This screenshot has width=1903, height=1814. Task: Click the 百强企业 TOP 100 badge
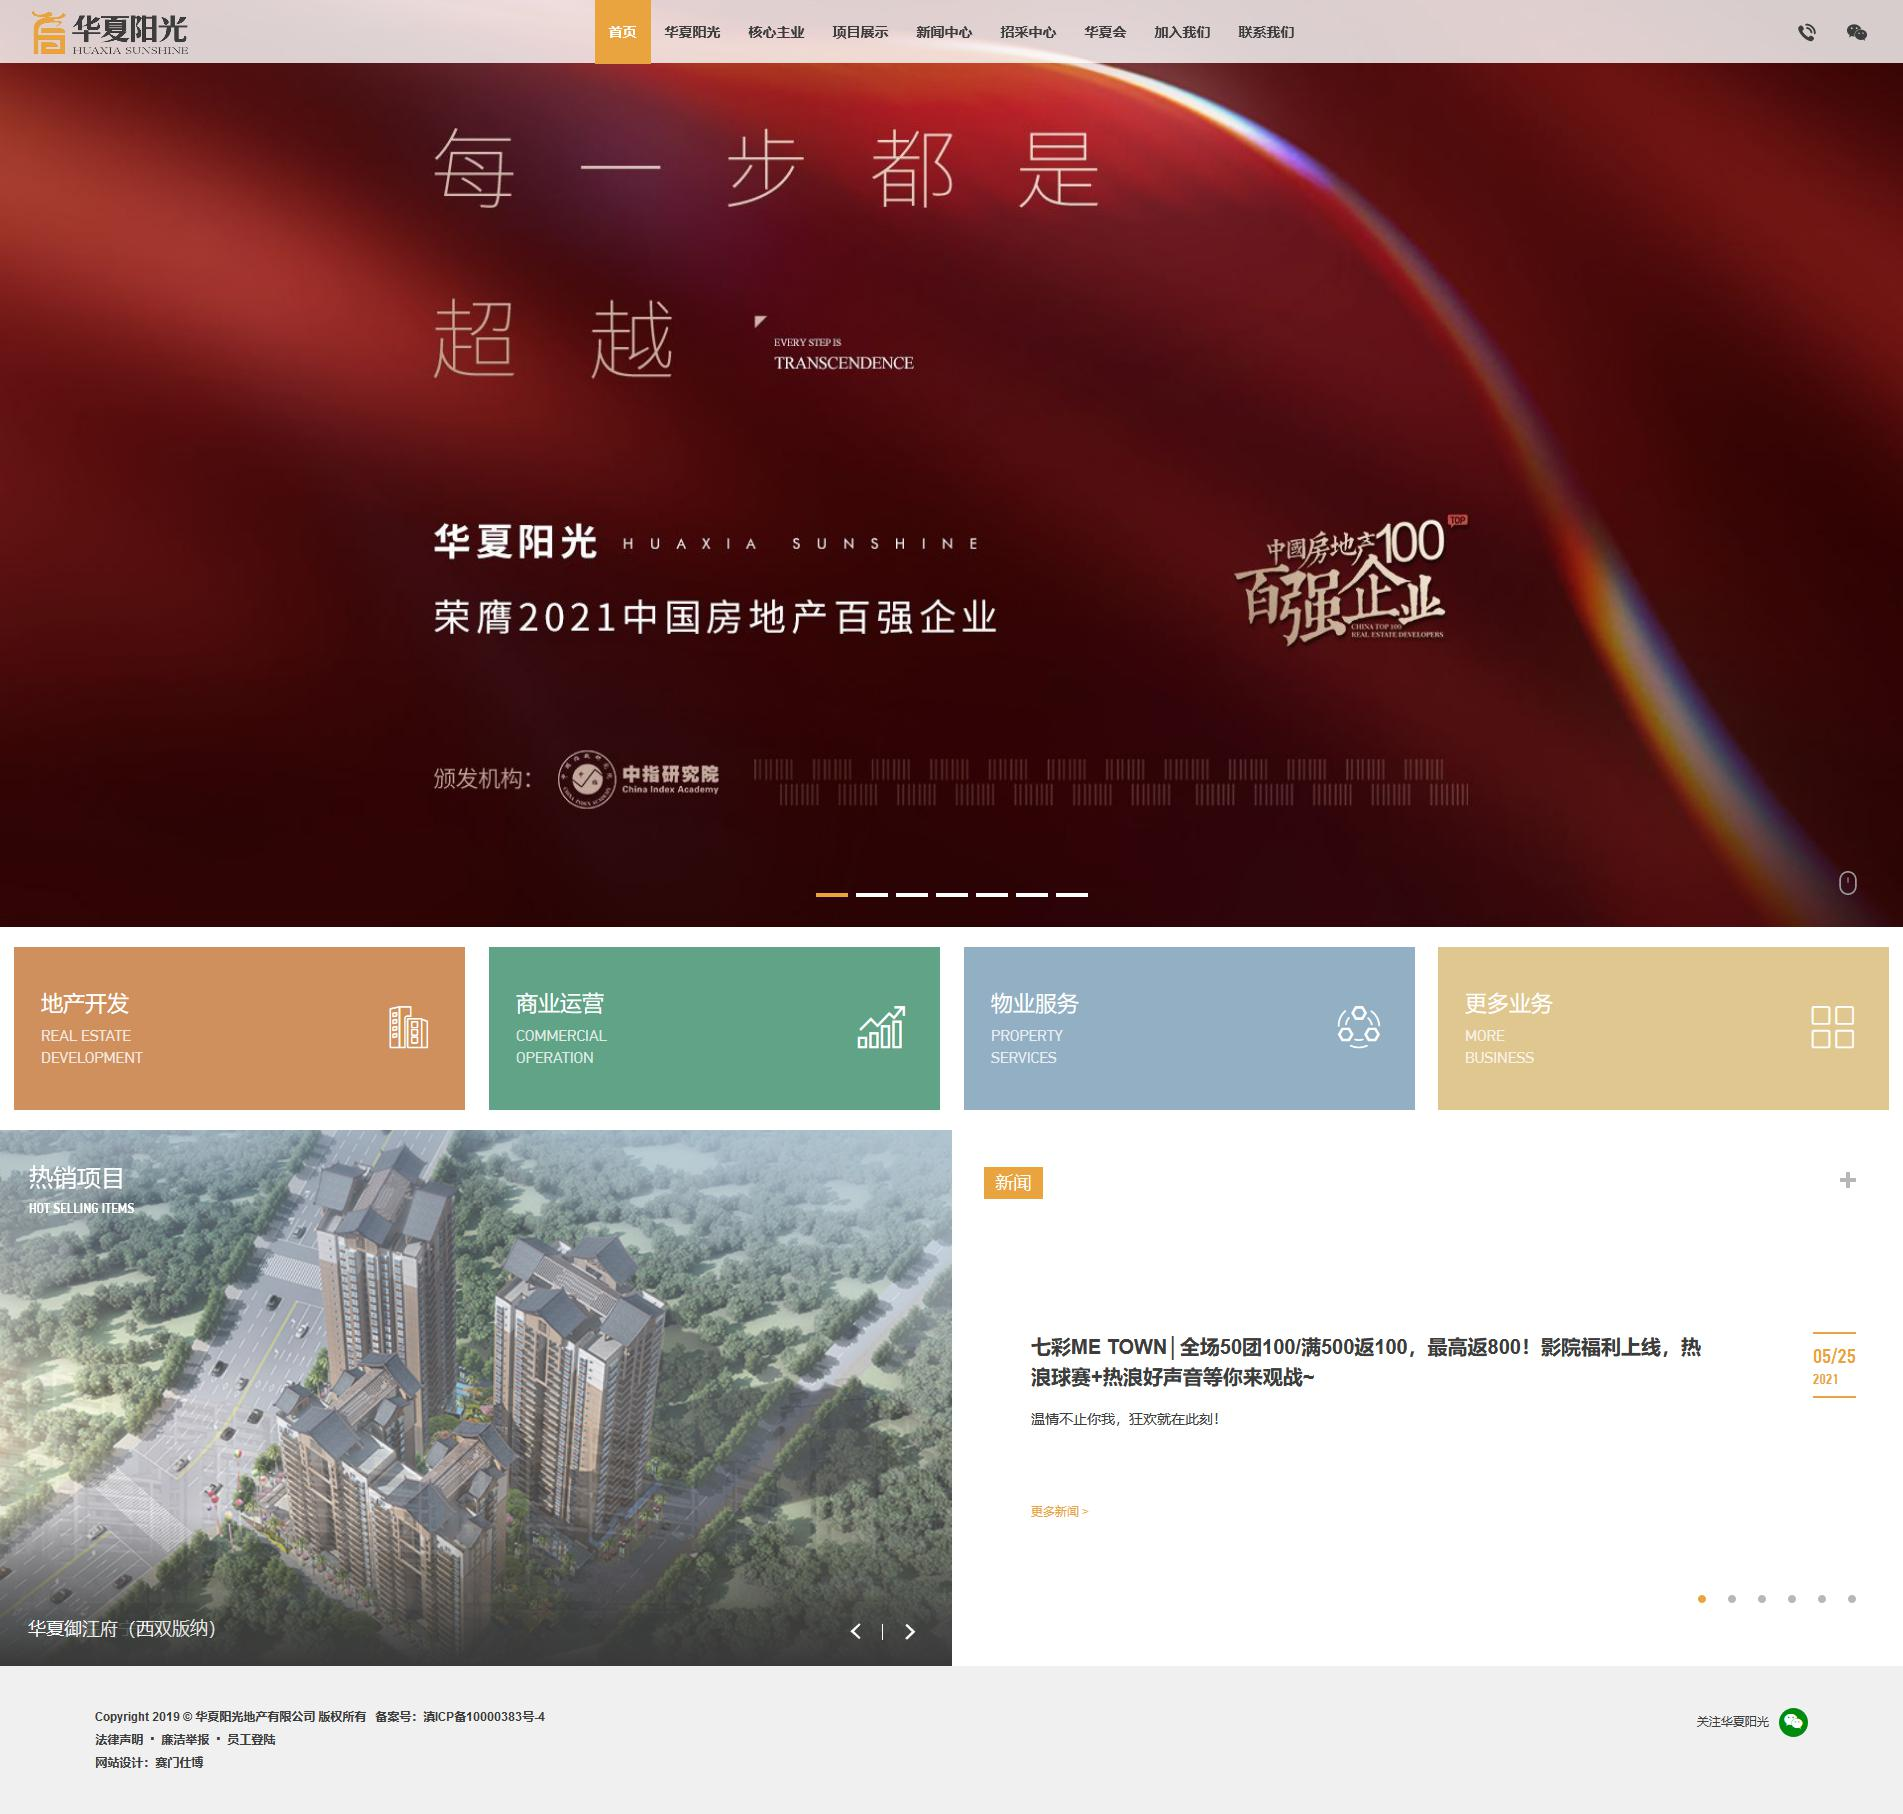click(1350, 580)
